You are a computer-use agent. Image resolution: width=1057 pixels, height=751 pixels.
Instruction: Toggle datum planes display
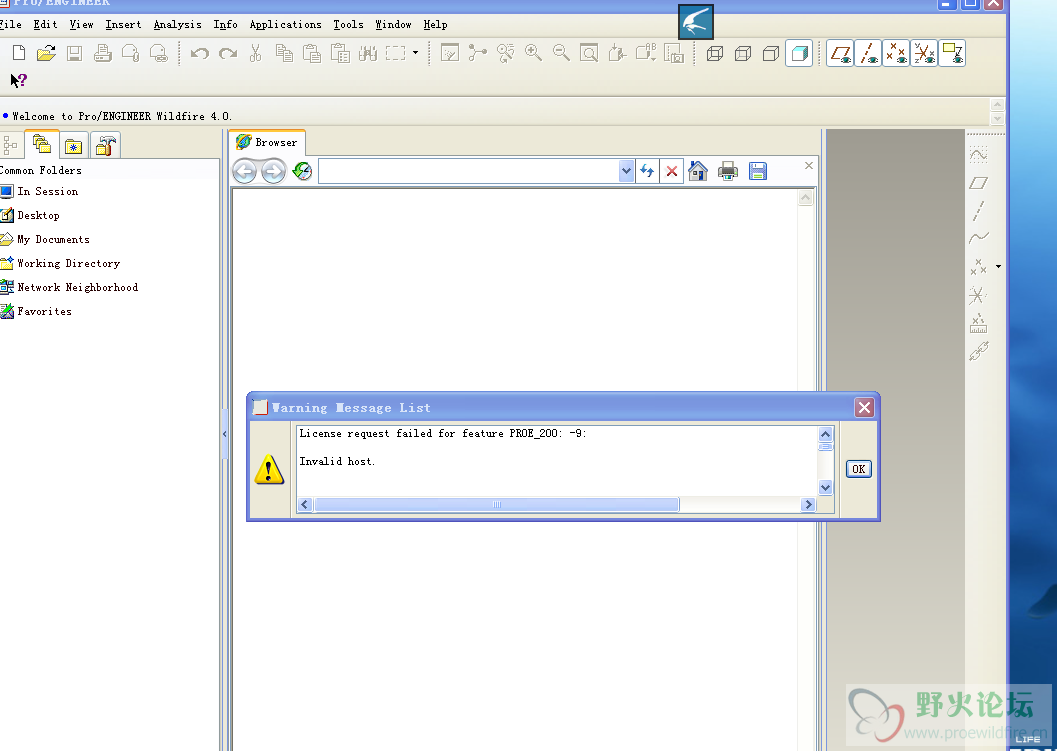point(841,53)
